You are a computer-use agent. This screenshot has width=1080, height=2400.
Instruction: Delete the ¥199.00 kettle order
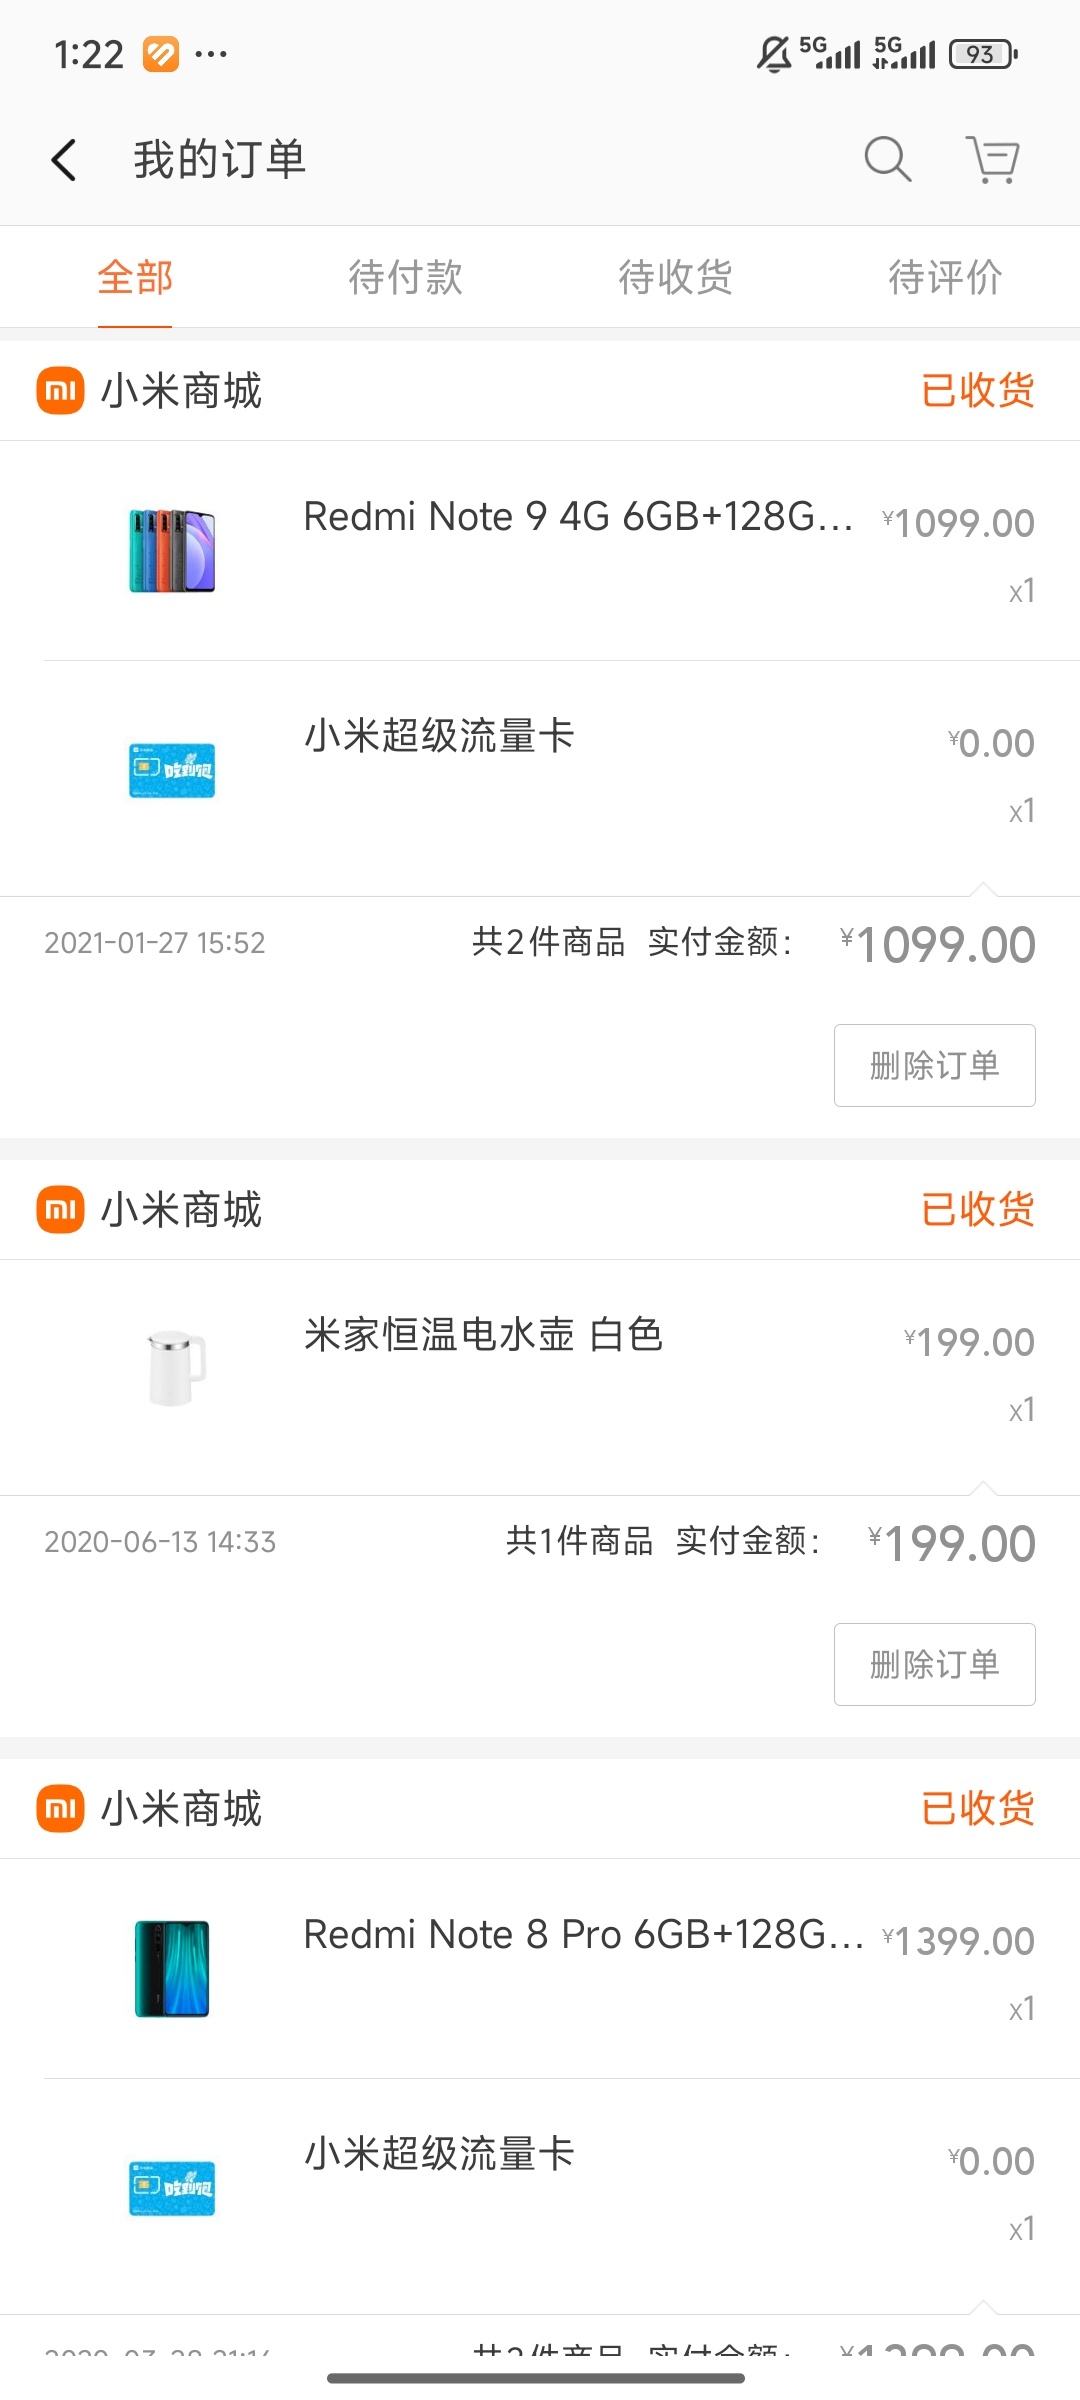pyautogui.click(x=935, y=1664)
